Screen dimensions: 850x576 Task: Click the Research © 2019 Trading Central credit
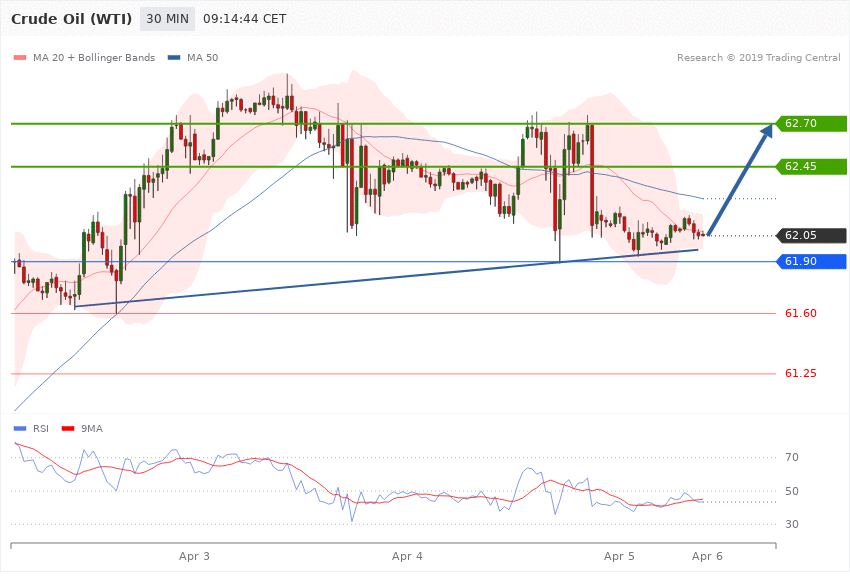(x=758, y=58)
